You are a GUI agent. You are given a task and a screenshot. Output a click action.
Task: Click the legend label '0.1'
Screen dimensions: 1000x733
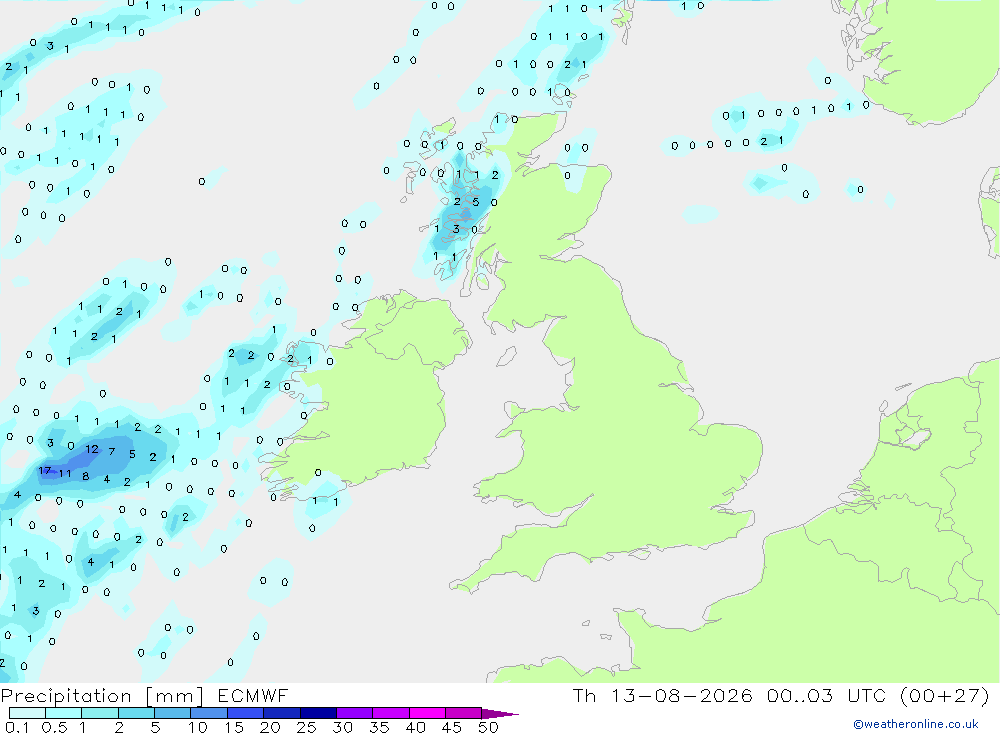16,727
